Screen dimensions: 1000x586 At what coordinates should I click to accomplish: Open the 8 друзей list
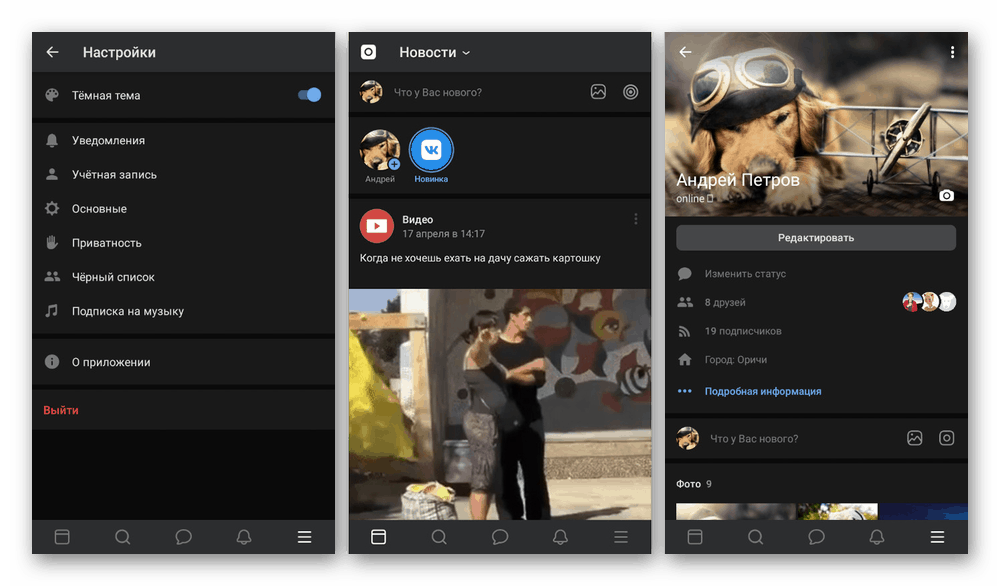coord(725,302)
